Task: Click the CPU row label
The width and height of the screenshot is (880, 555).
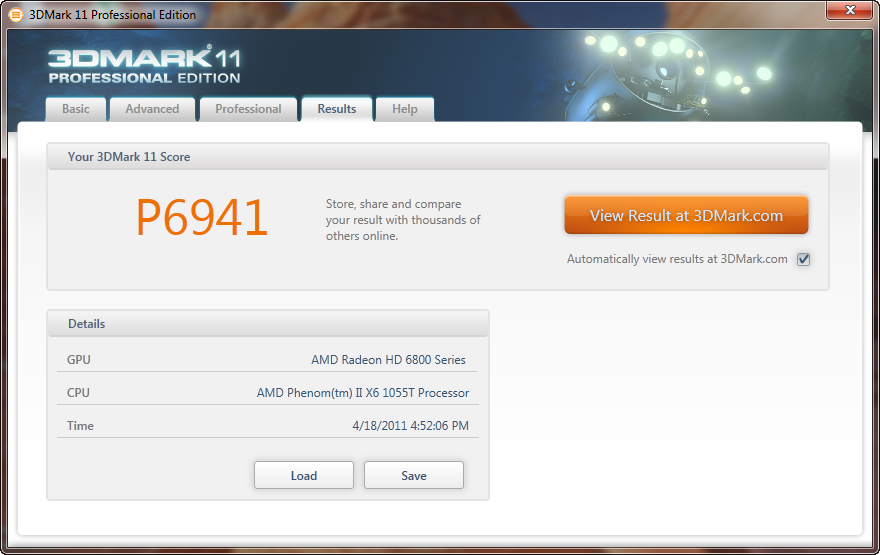Action: point(78,393)
